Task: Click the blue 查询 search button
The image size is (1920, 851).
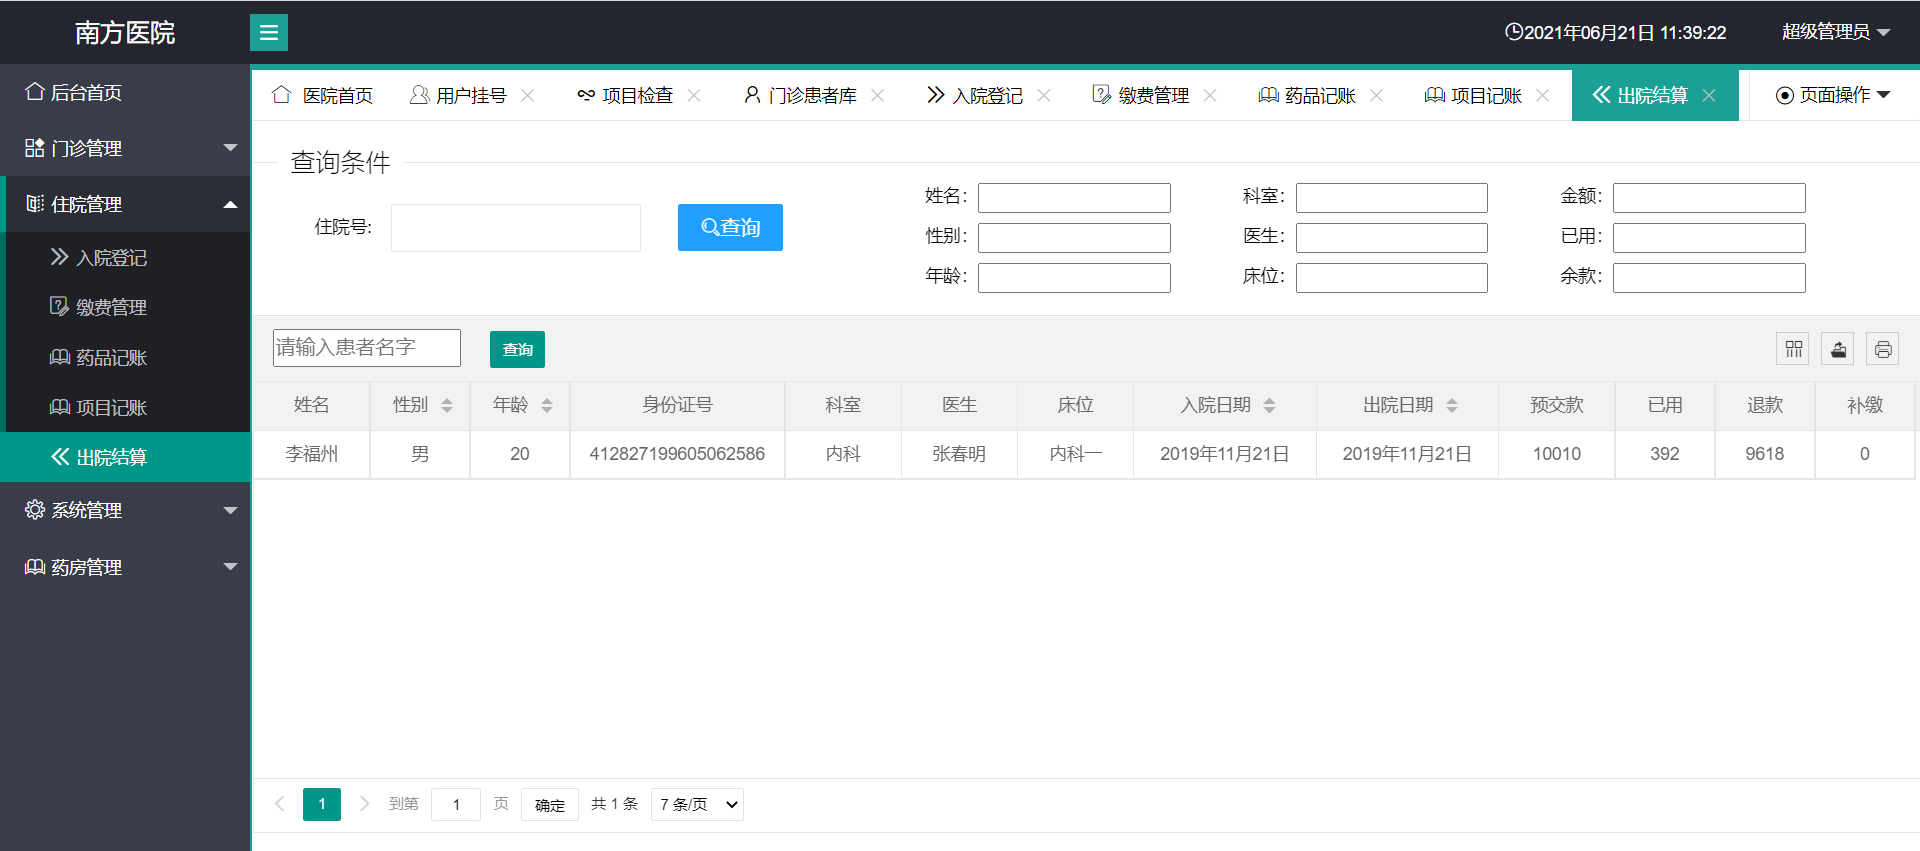Action: point(730,227)
